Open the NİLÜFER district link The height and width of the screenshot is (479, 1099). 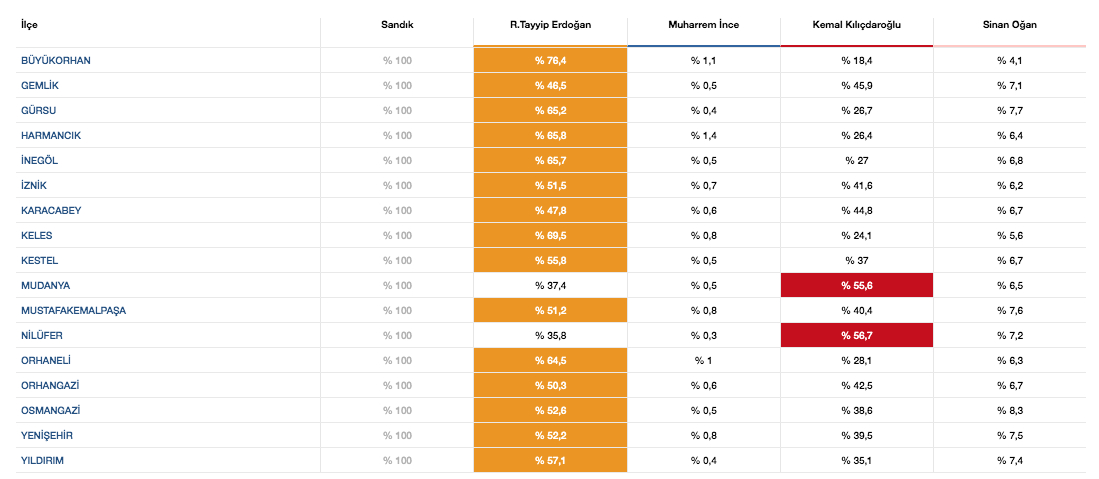(43, 336)
